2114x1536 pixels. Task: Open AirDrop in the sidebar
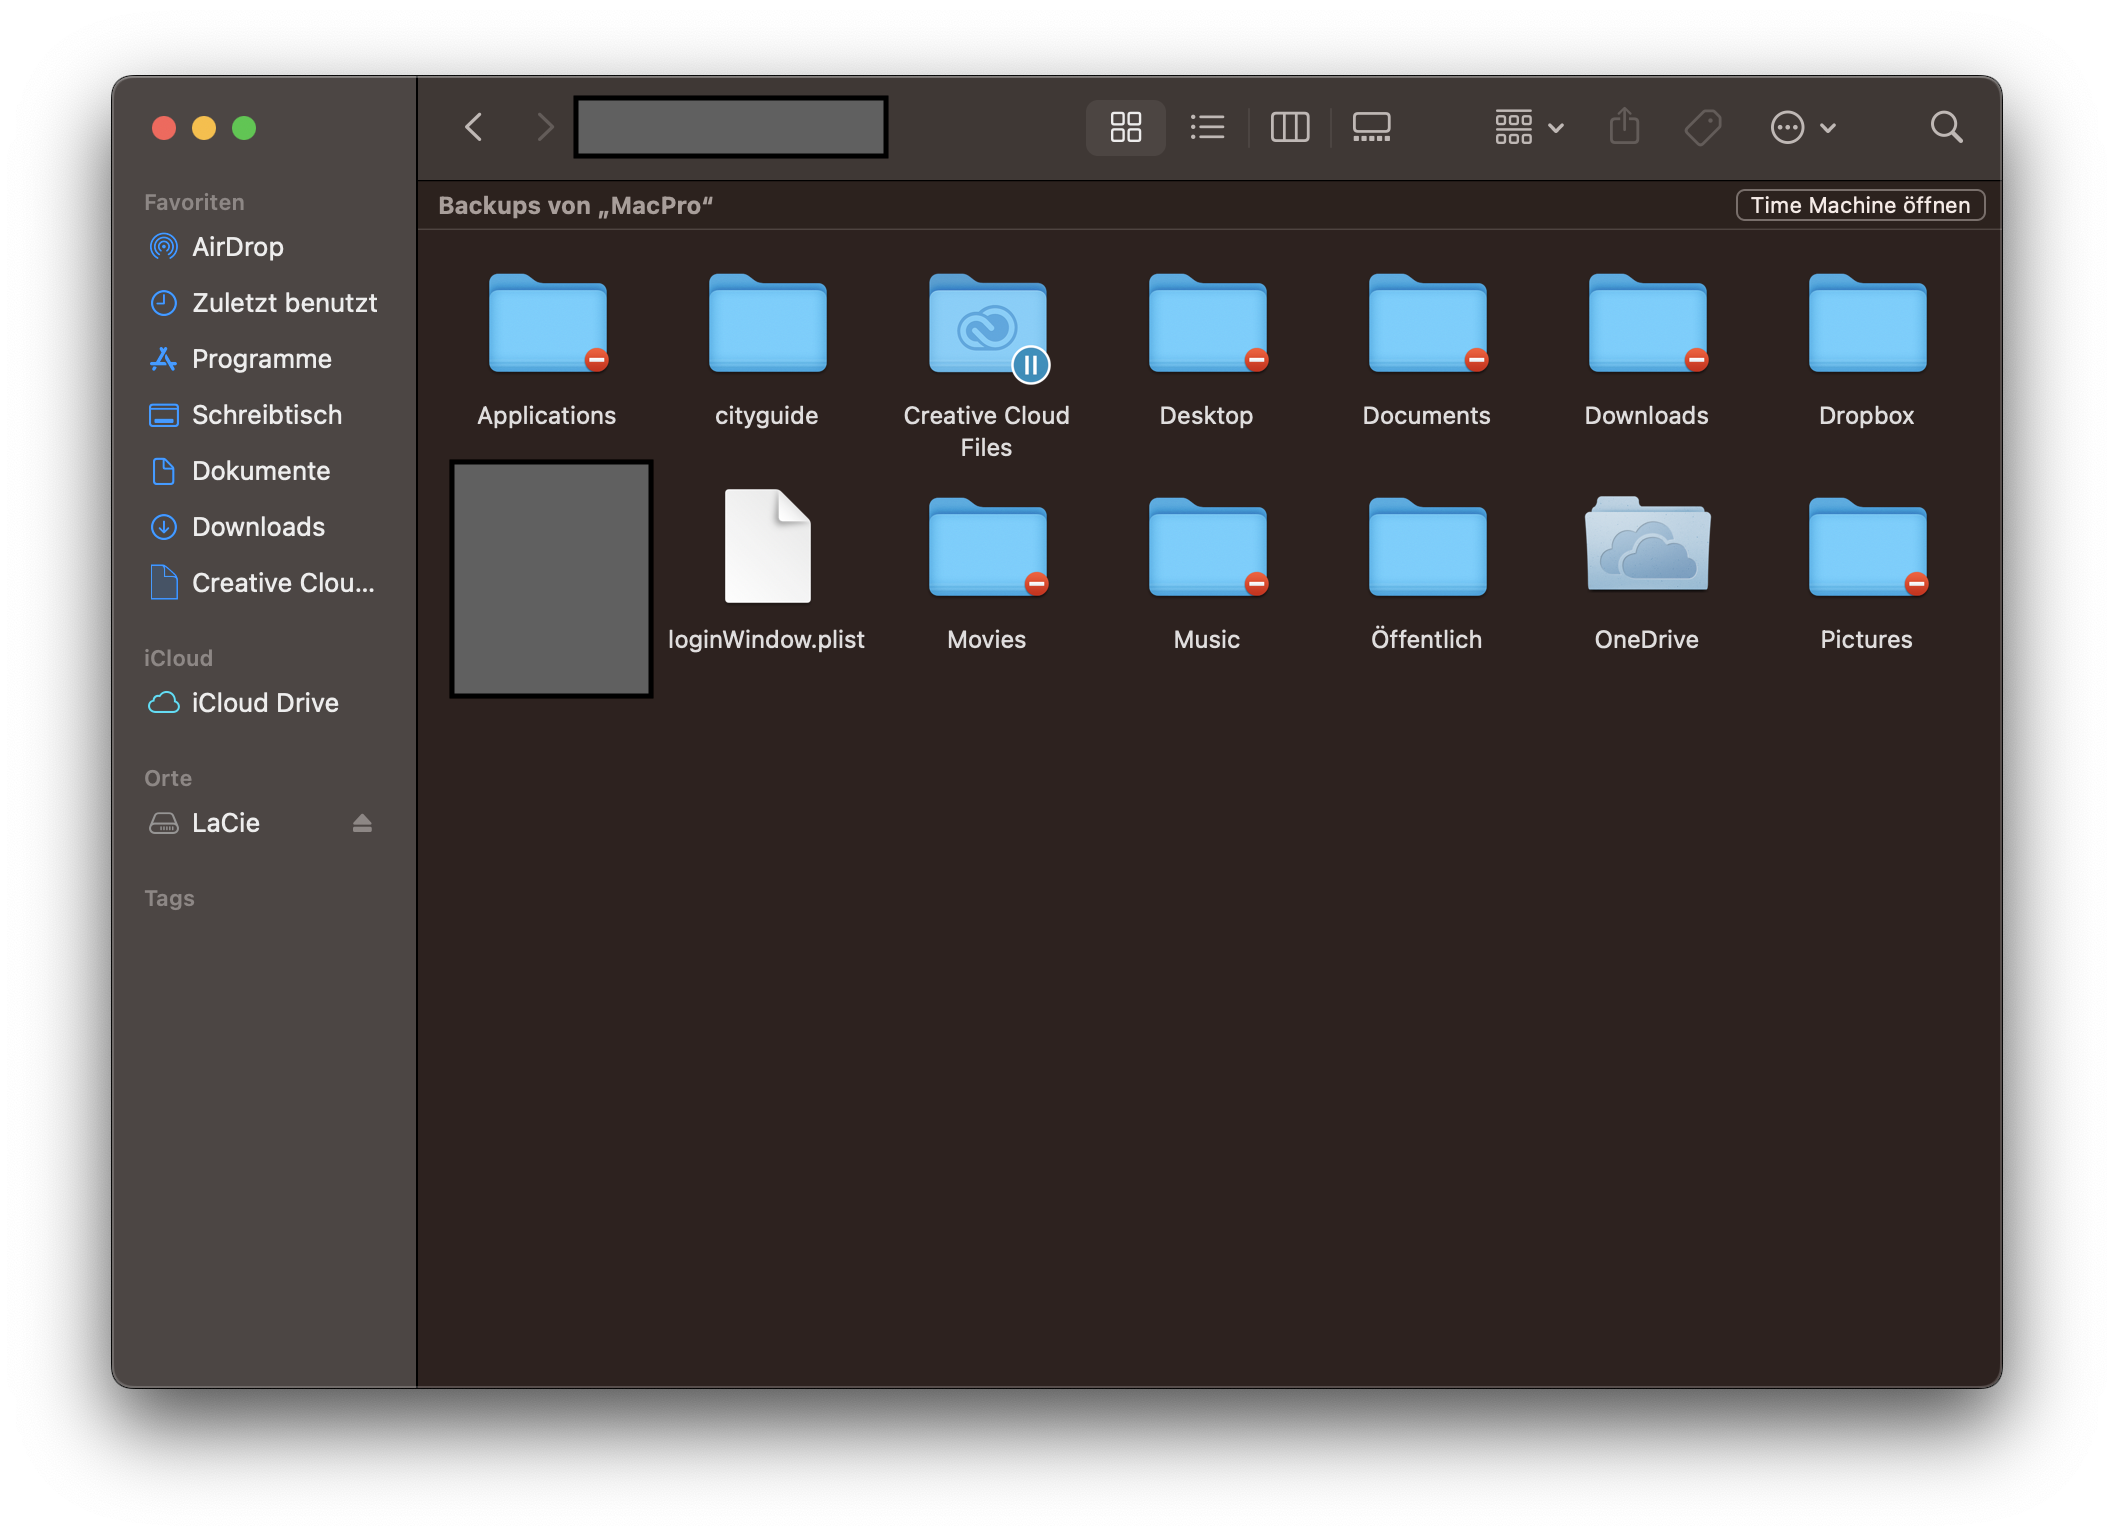[237, 247]
